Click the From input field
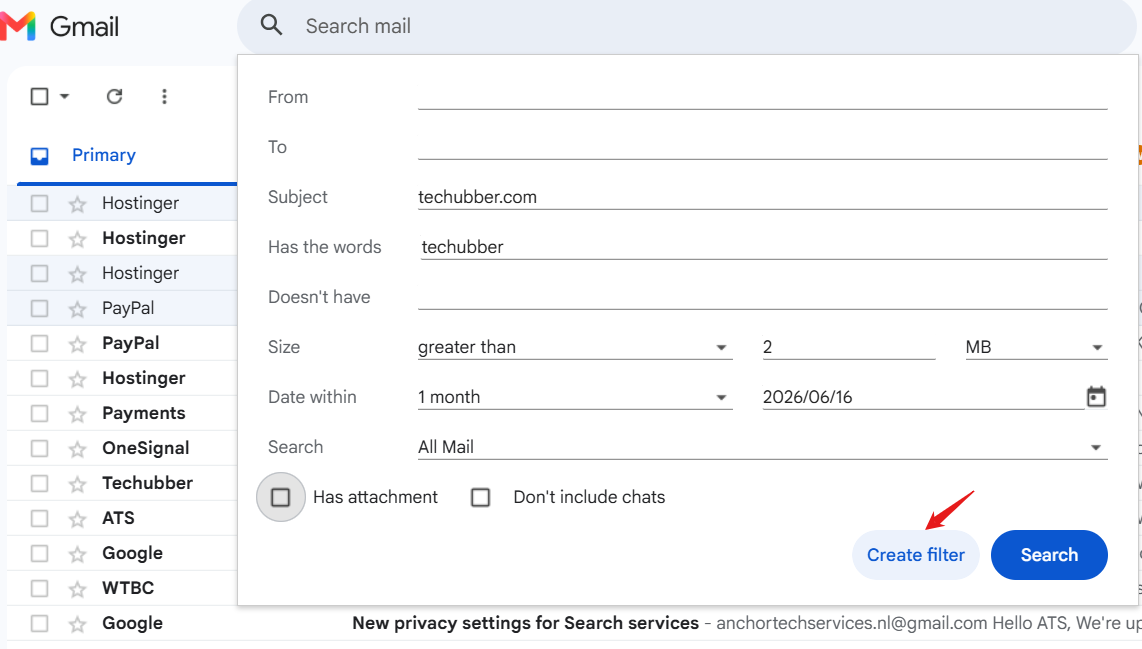 [x=763, y=97]
